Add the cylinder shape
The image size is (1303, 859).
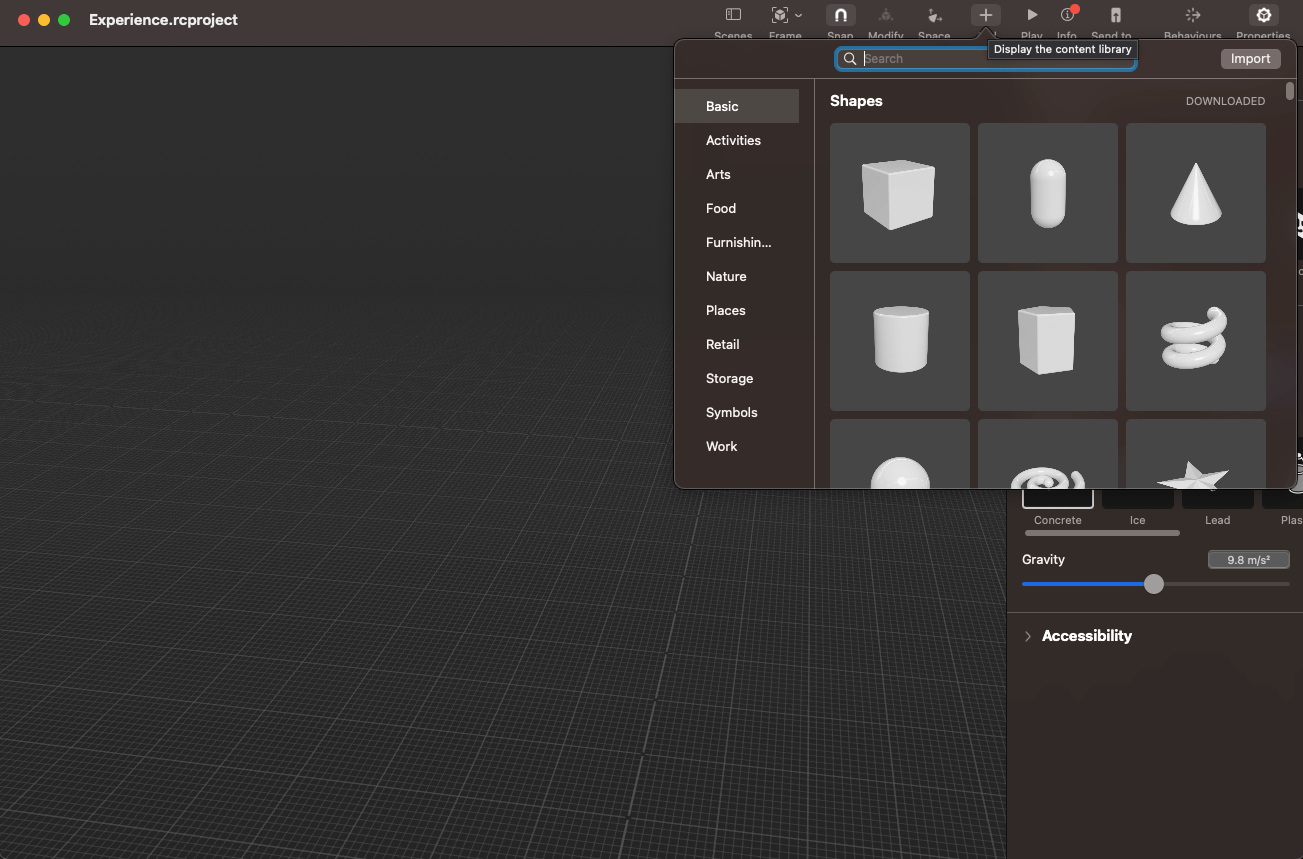click(900, 341)
